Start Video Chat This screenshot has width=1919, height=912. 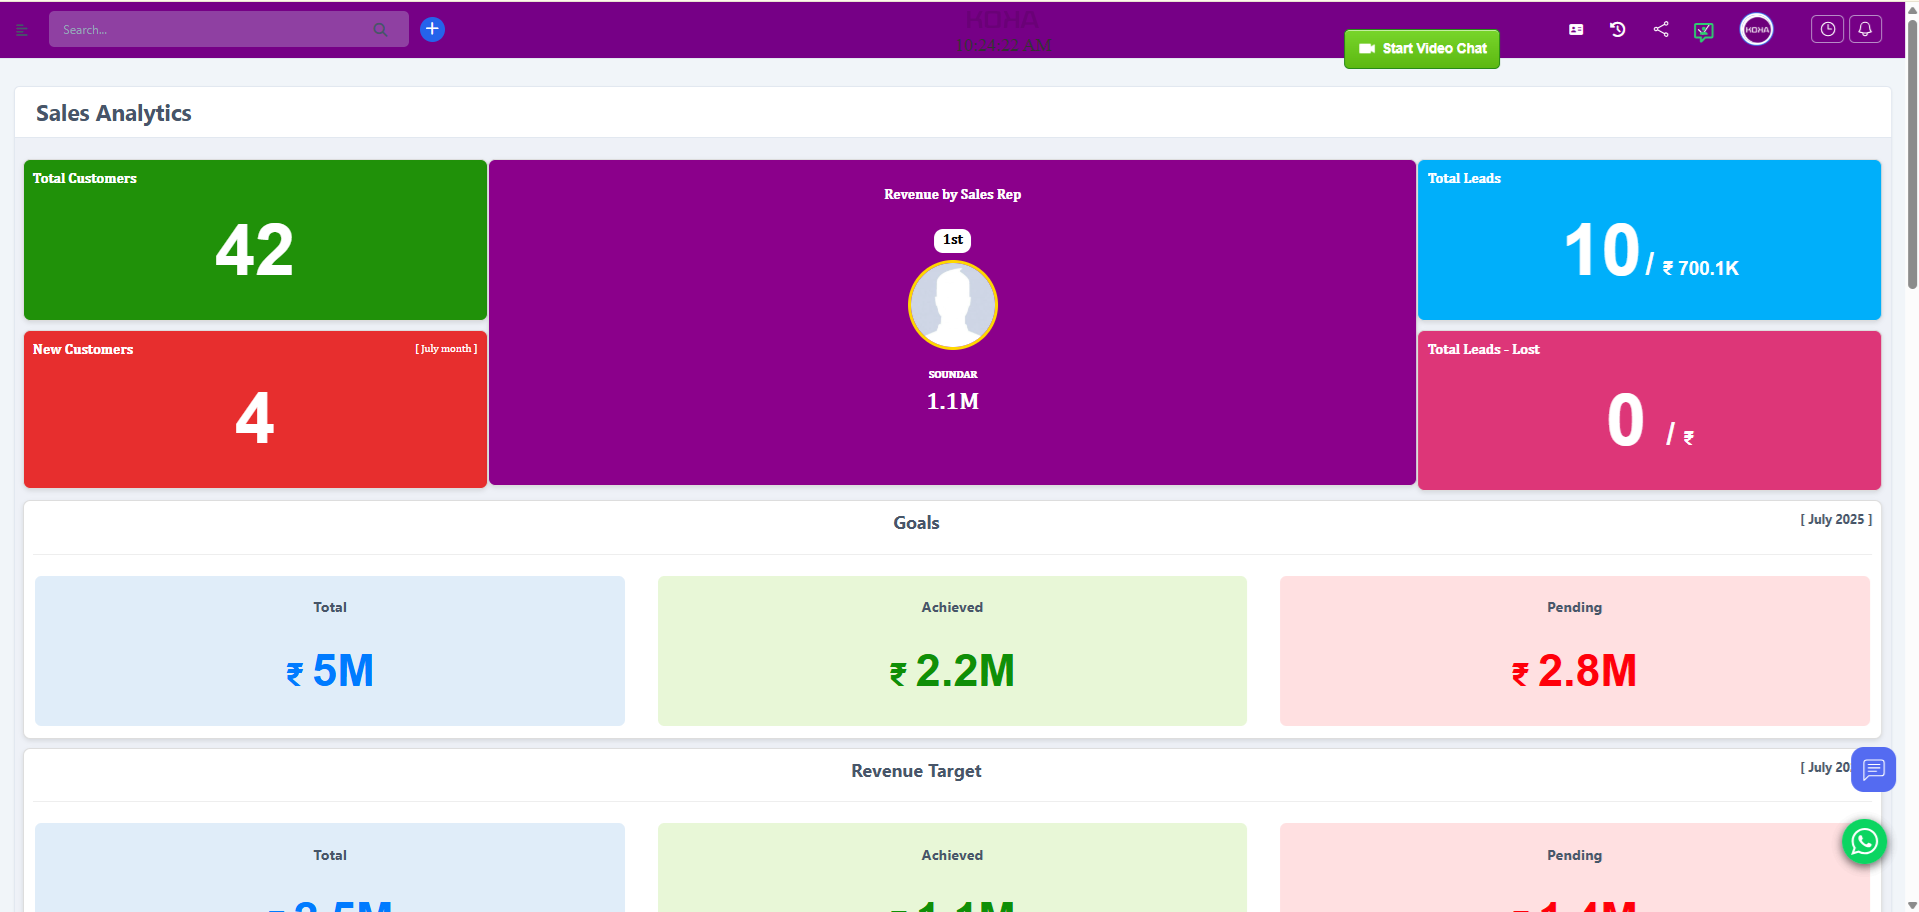1421,49
